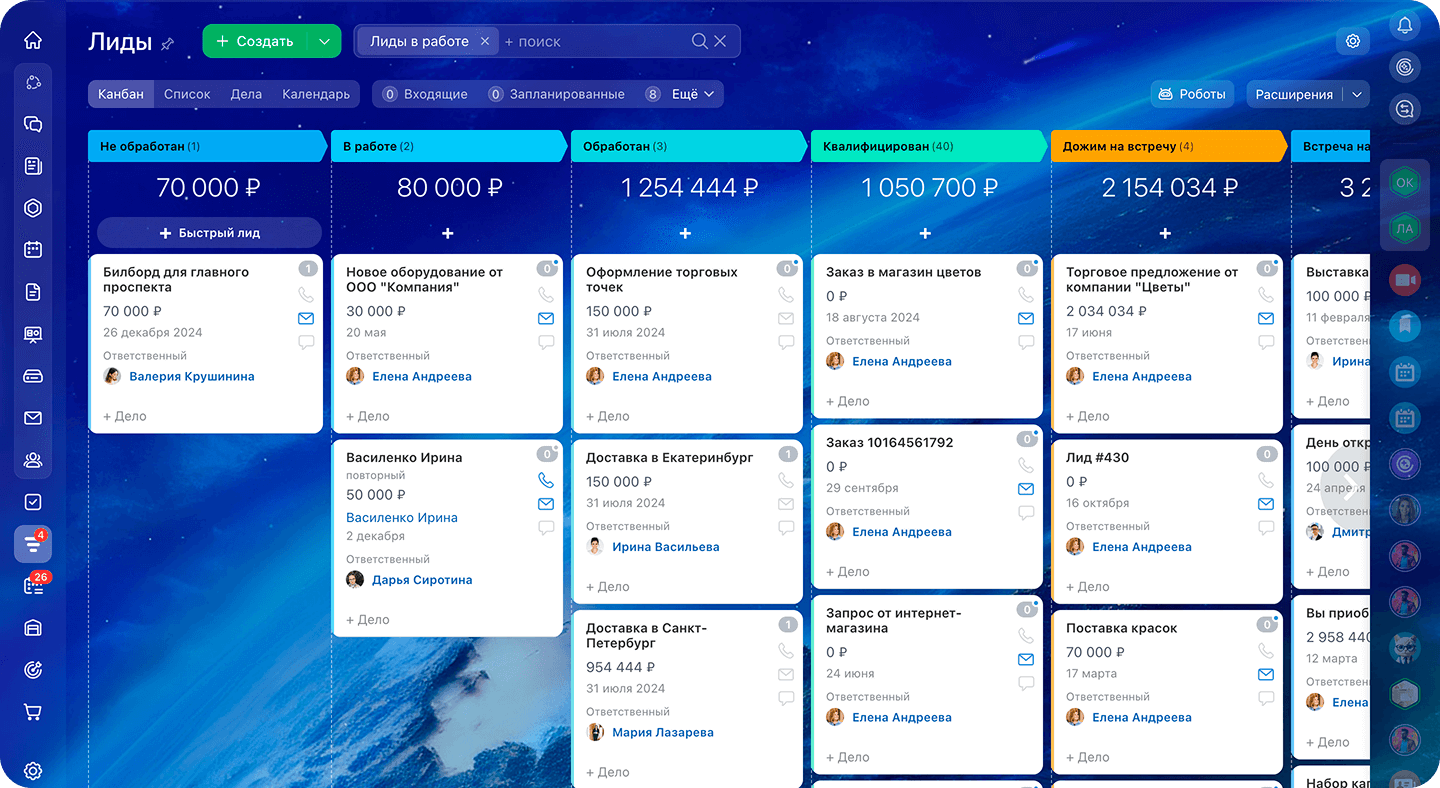Click the pin icon next to Лиды title
Screen dimensions: 1440x788
168,43
